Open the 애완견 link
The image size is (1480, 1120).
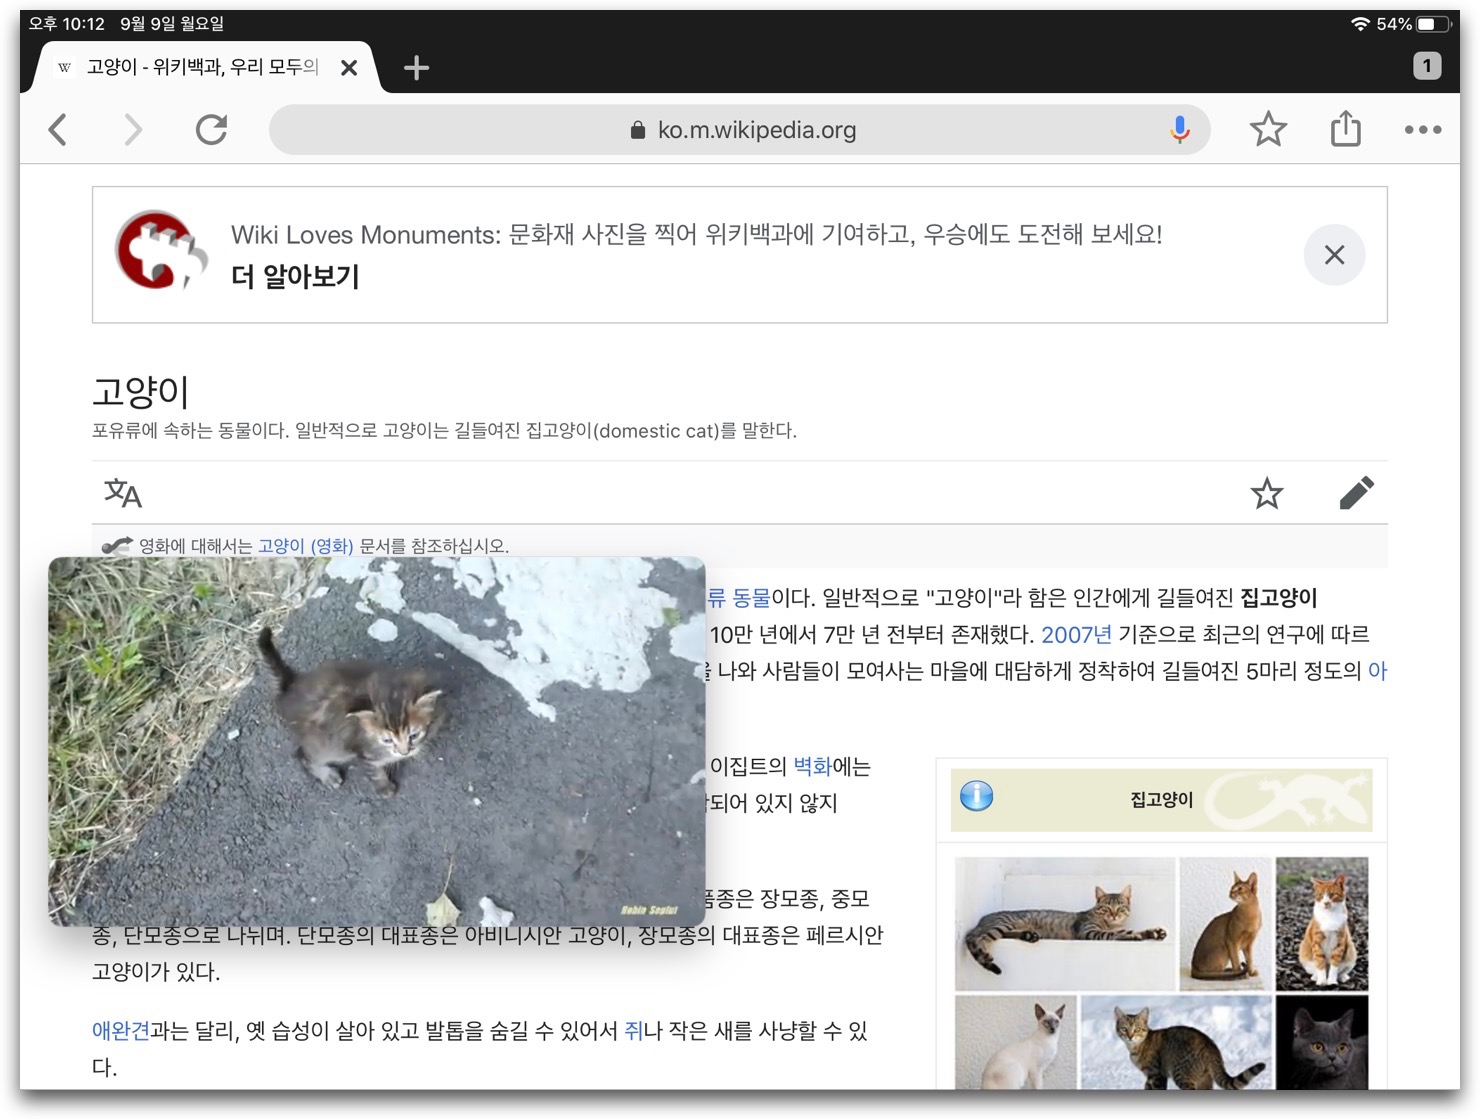[120, 1031]
